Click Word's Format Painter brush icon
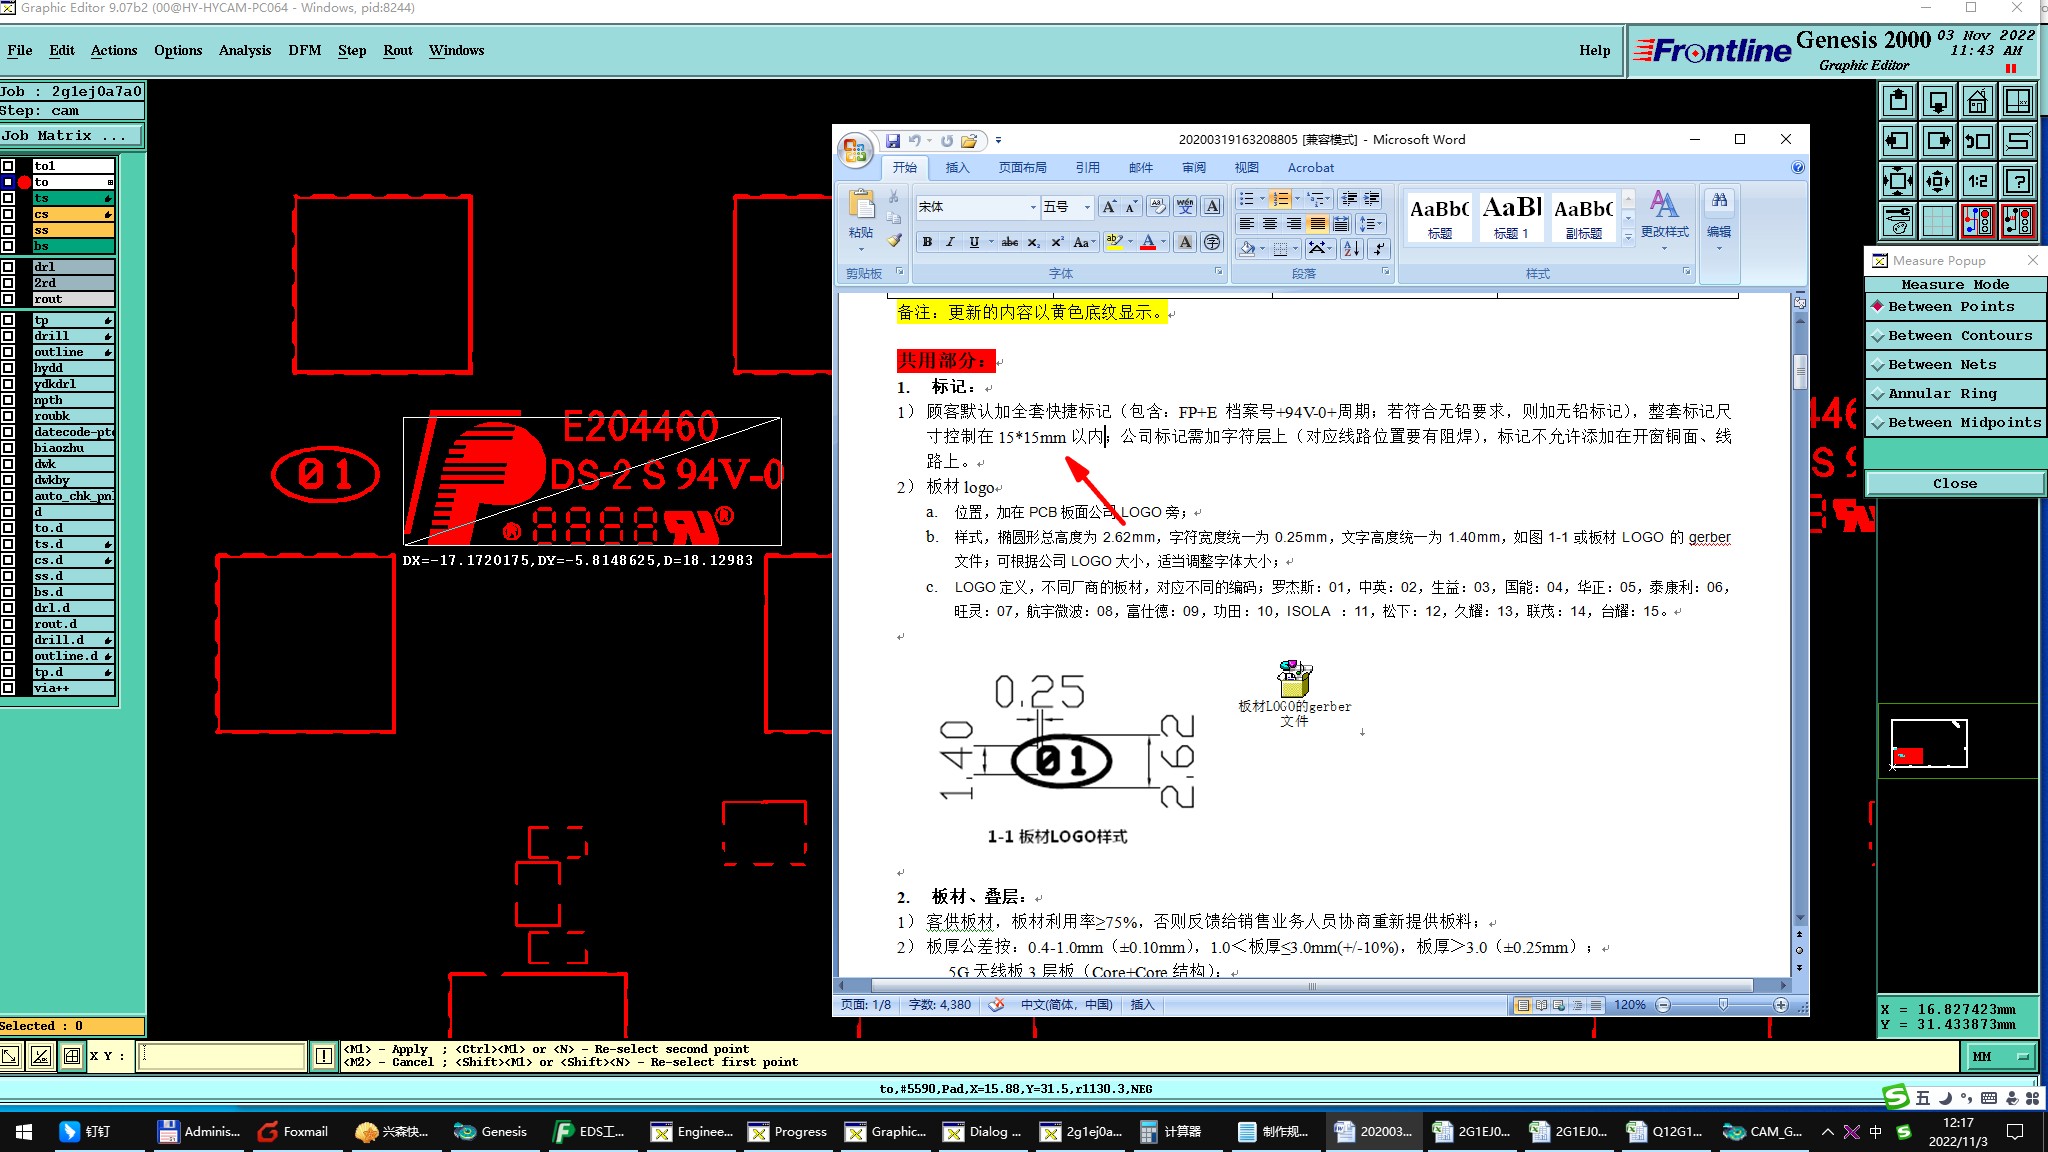 point(894,240)
